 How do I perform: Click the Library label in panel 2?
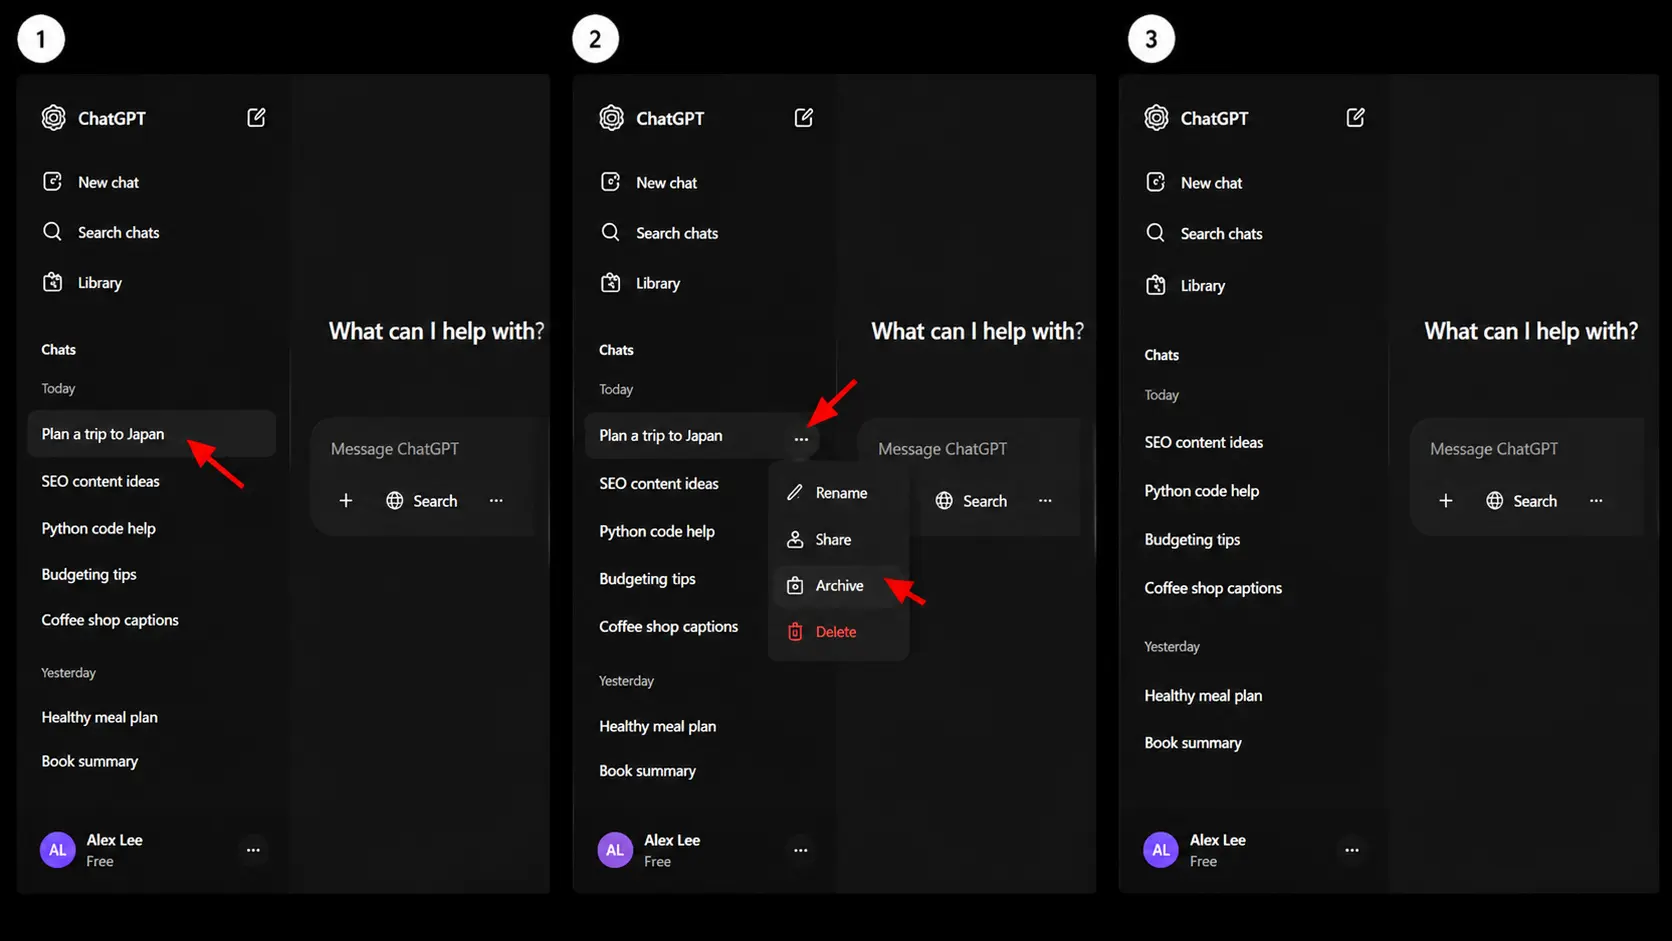[x=658, y=284]
